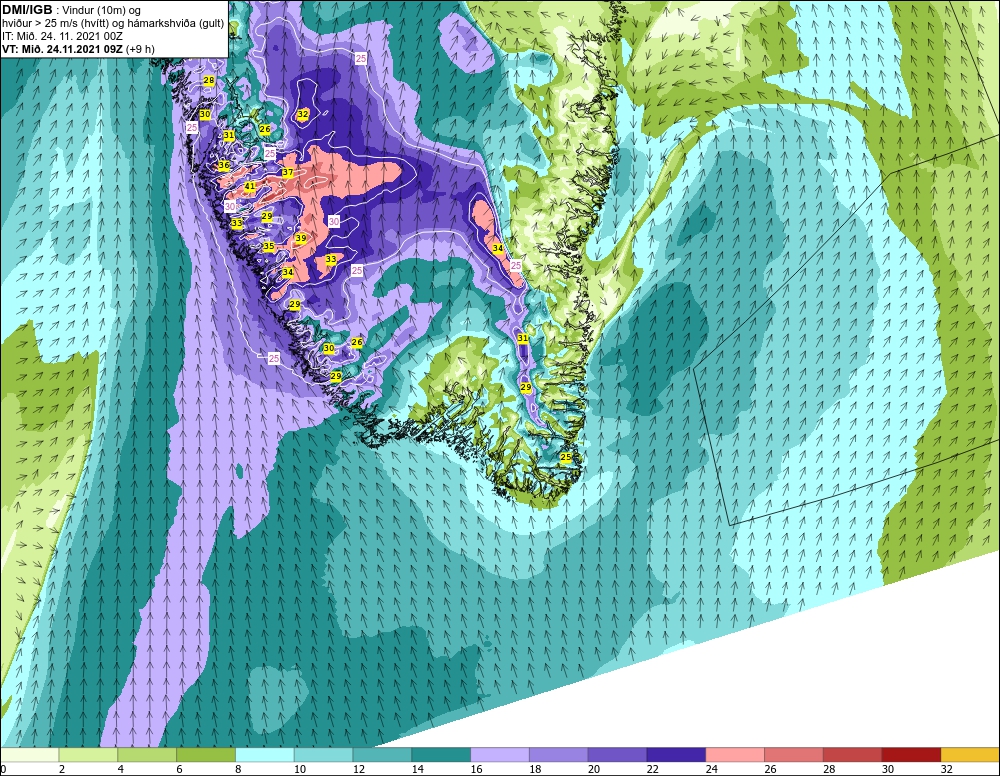Image resolution: width=1000 pixels, height=776 pixels.
Task: Select the 'VT: Mið. 24.11.2021 09Z' valid time
Action: coord(62,48)
